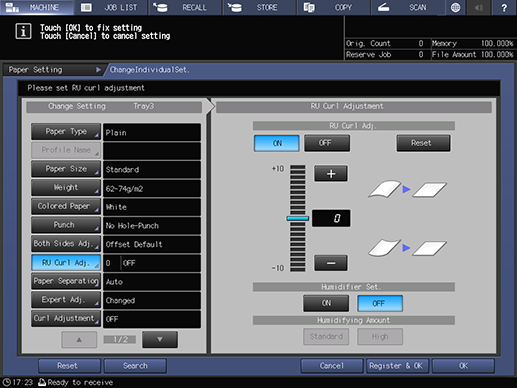Switch to the SCAN tab
The image size is (517, 388).
(x=407, y=7)
